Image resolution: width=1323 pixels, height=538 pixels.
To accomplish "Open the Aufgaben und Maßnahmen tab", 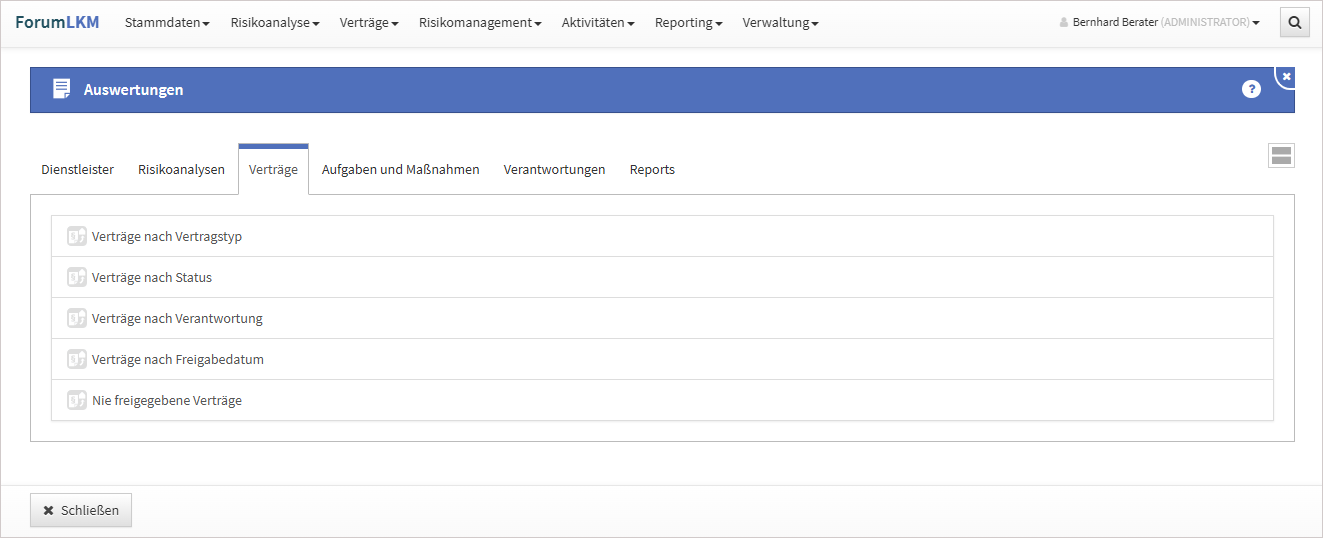I will [x=400, y=169].
